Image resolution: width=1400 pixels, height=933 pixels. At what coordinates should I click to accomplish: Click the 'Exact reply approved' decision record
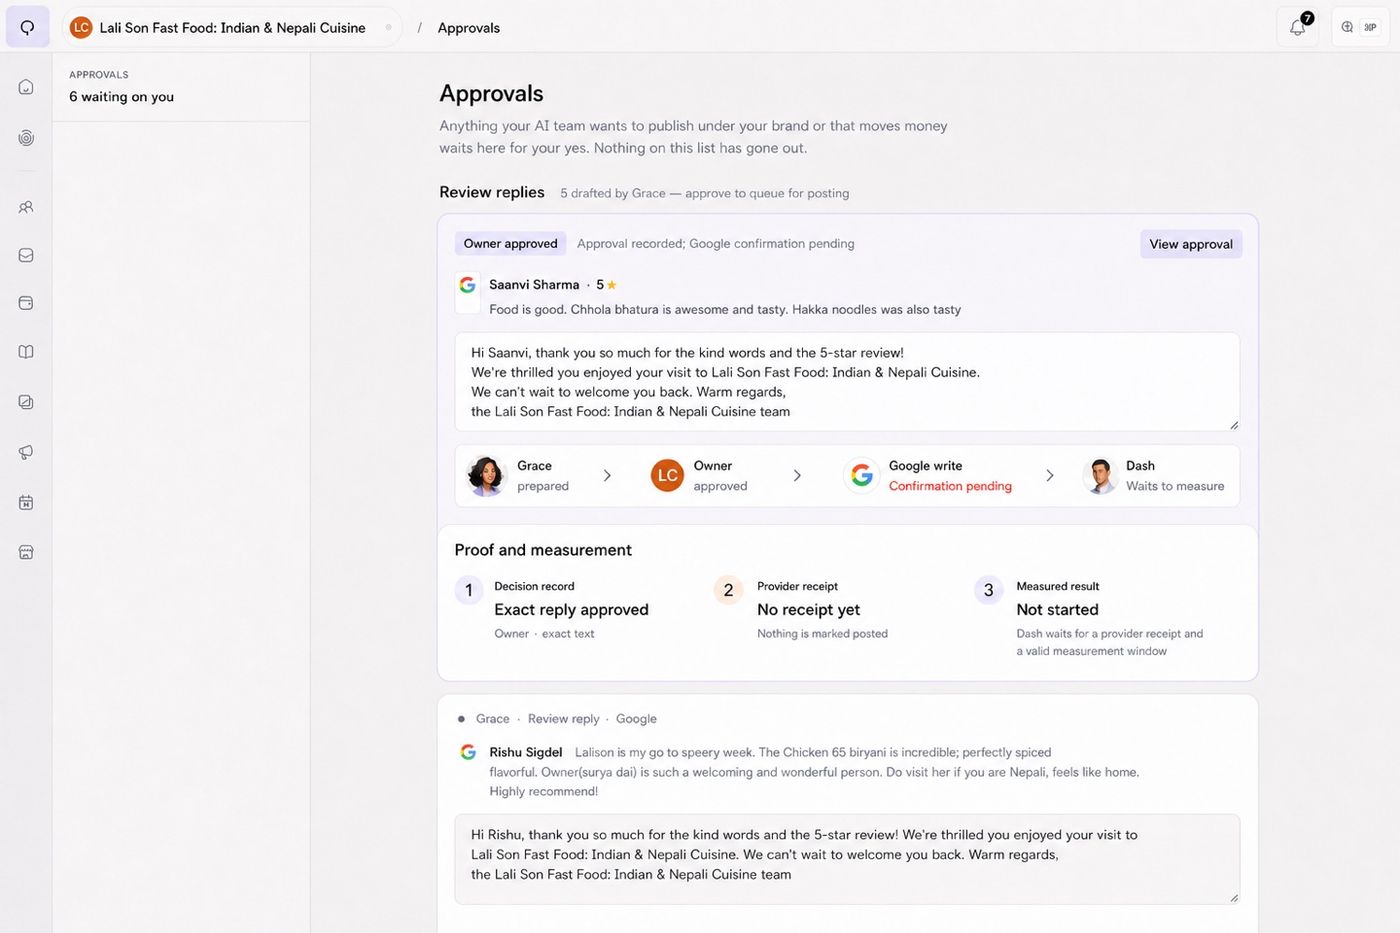(x=571, y=610)
